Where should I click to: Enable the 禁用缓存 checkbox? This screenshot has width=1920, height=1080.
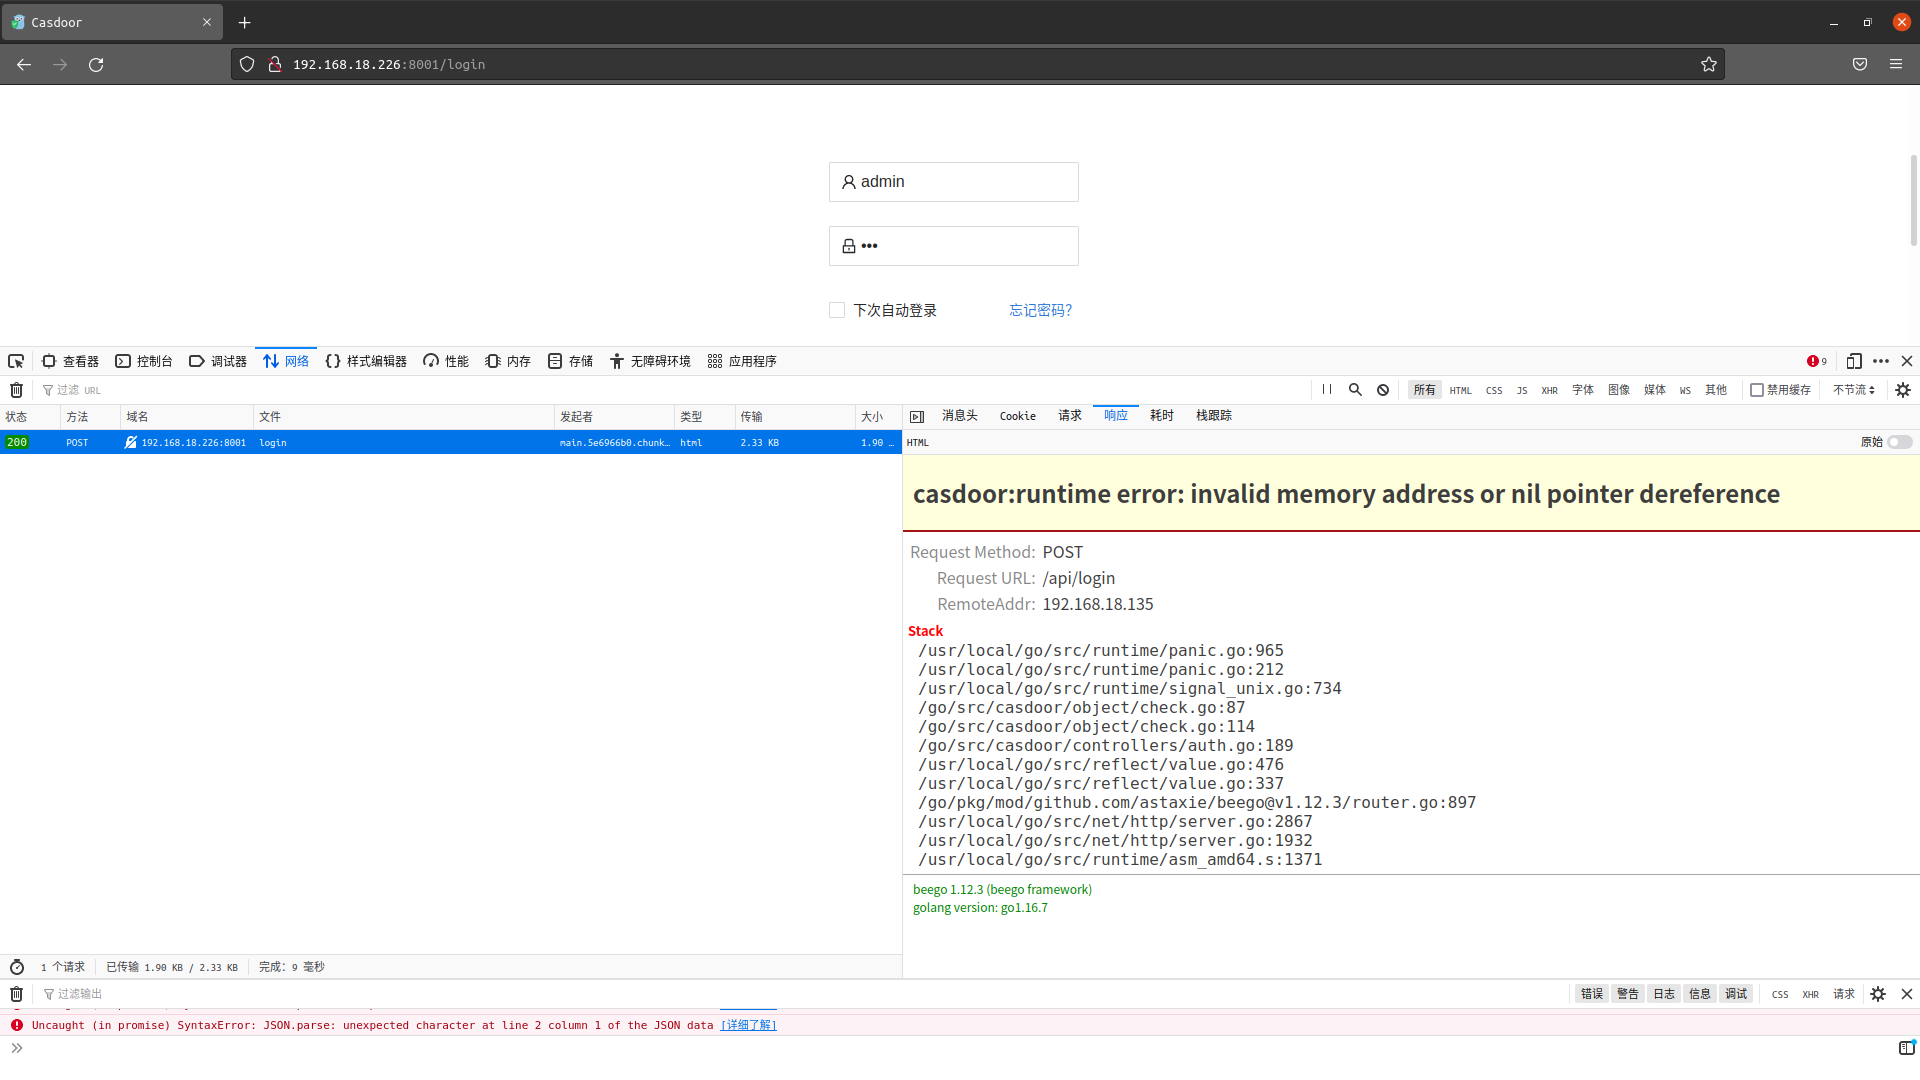pos(1760,390)
